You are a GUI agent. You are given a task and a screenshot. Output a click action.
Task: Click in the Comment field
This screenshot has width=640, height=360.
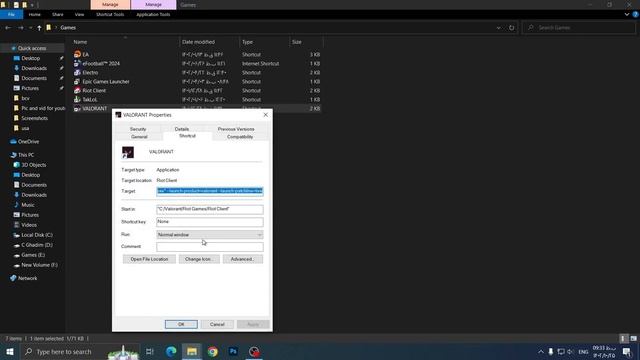209,247
